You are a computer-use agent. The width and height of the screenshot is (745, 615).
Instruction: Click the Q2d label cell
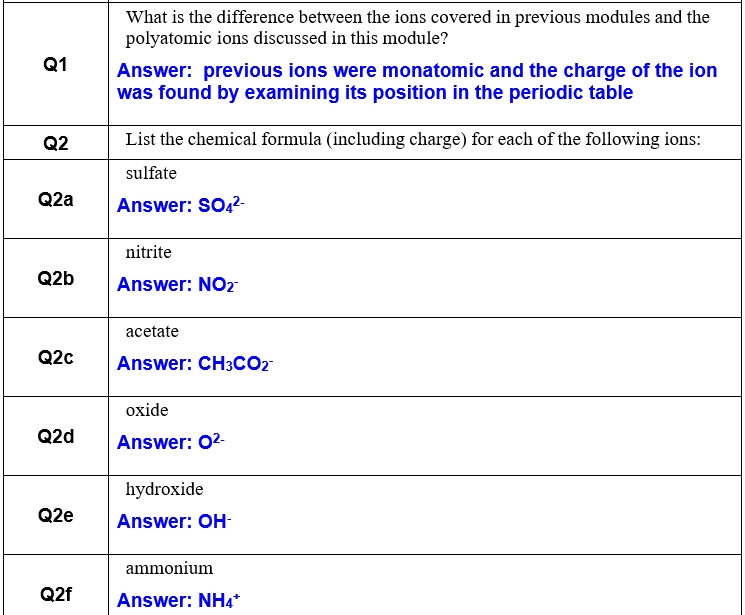tap(56, 436)
